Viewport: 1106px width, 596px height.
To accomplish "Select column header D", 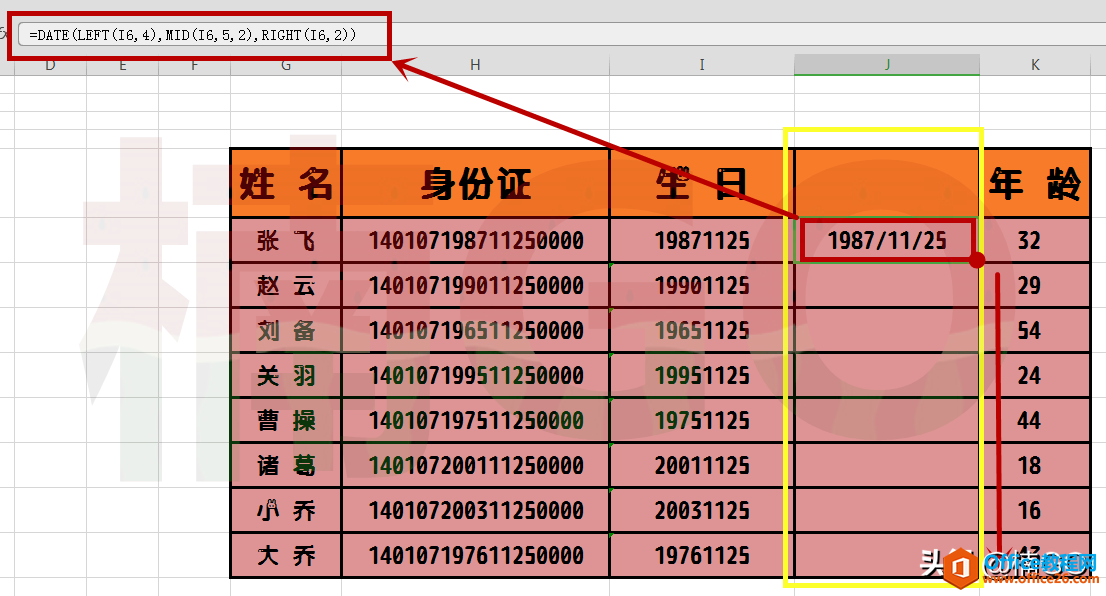I will 50,65.
